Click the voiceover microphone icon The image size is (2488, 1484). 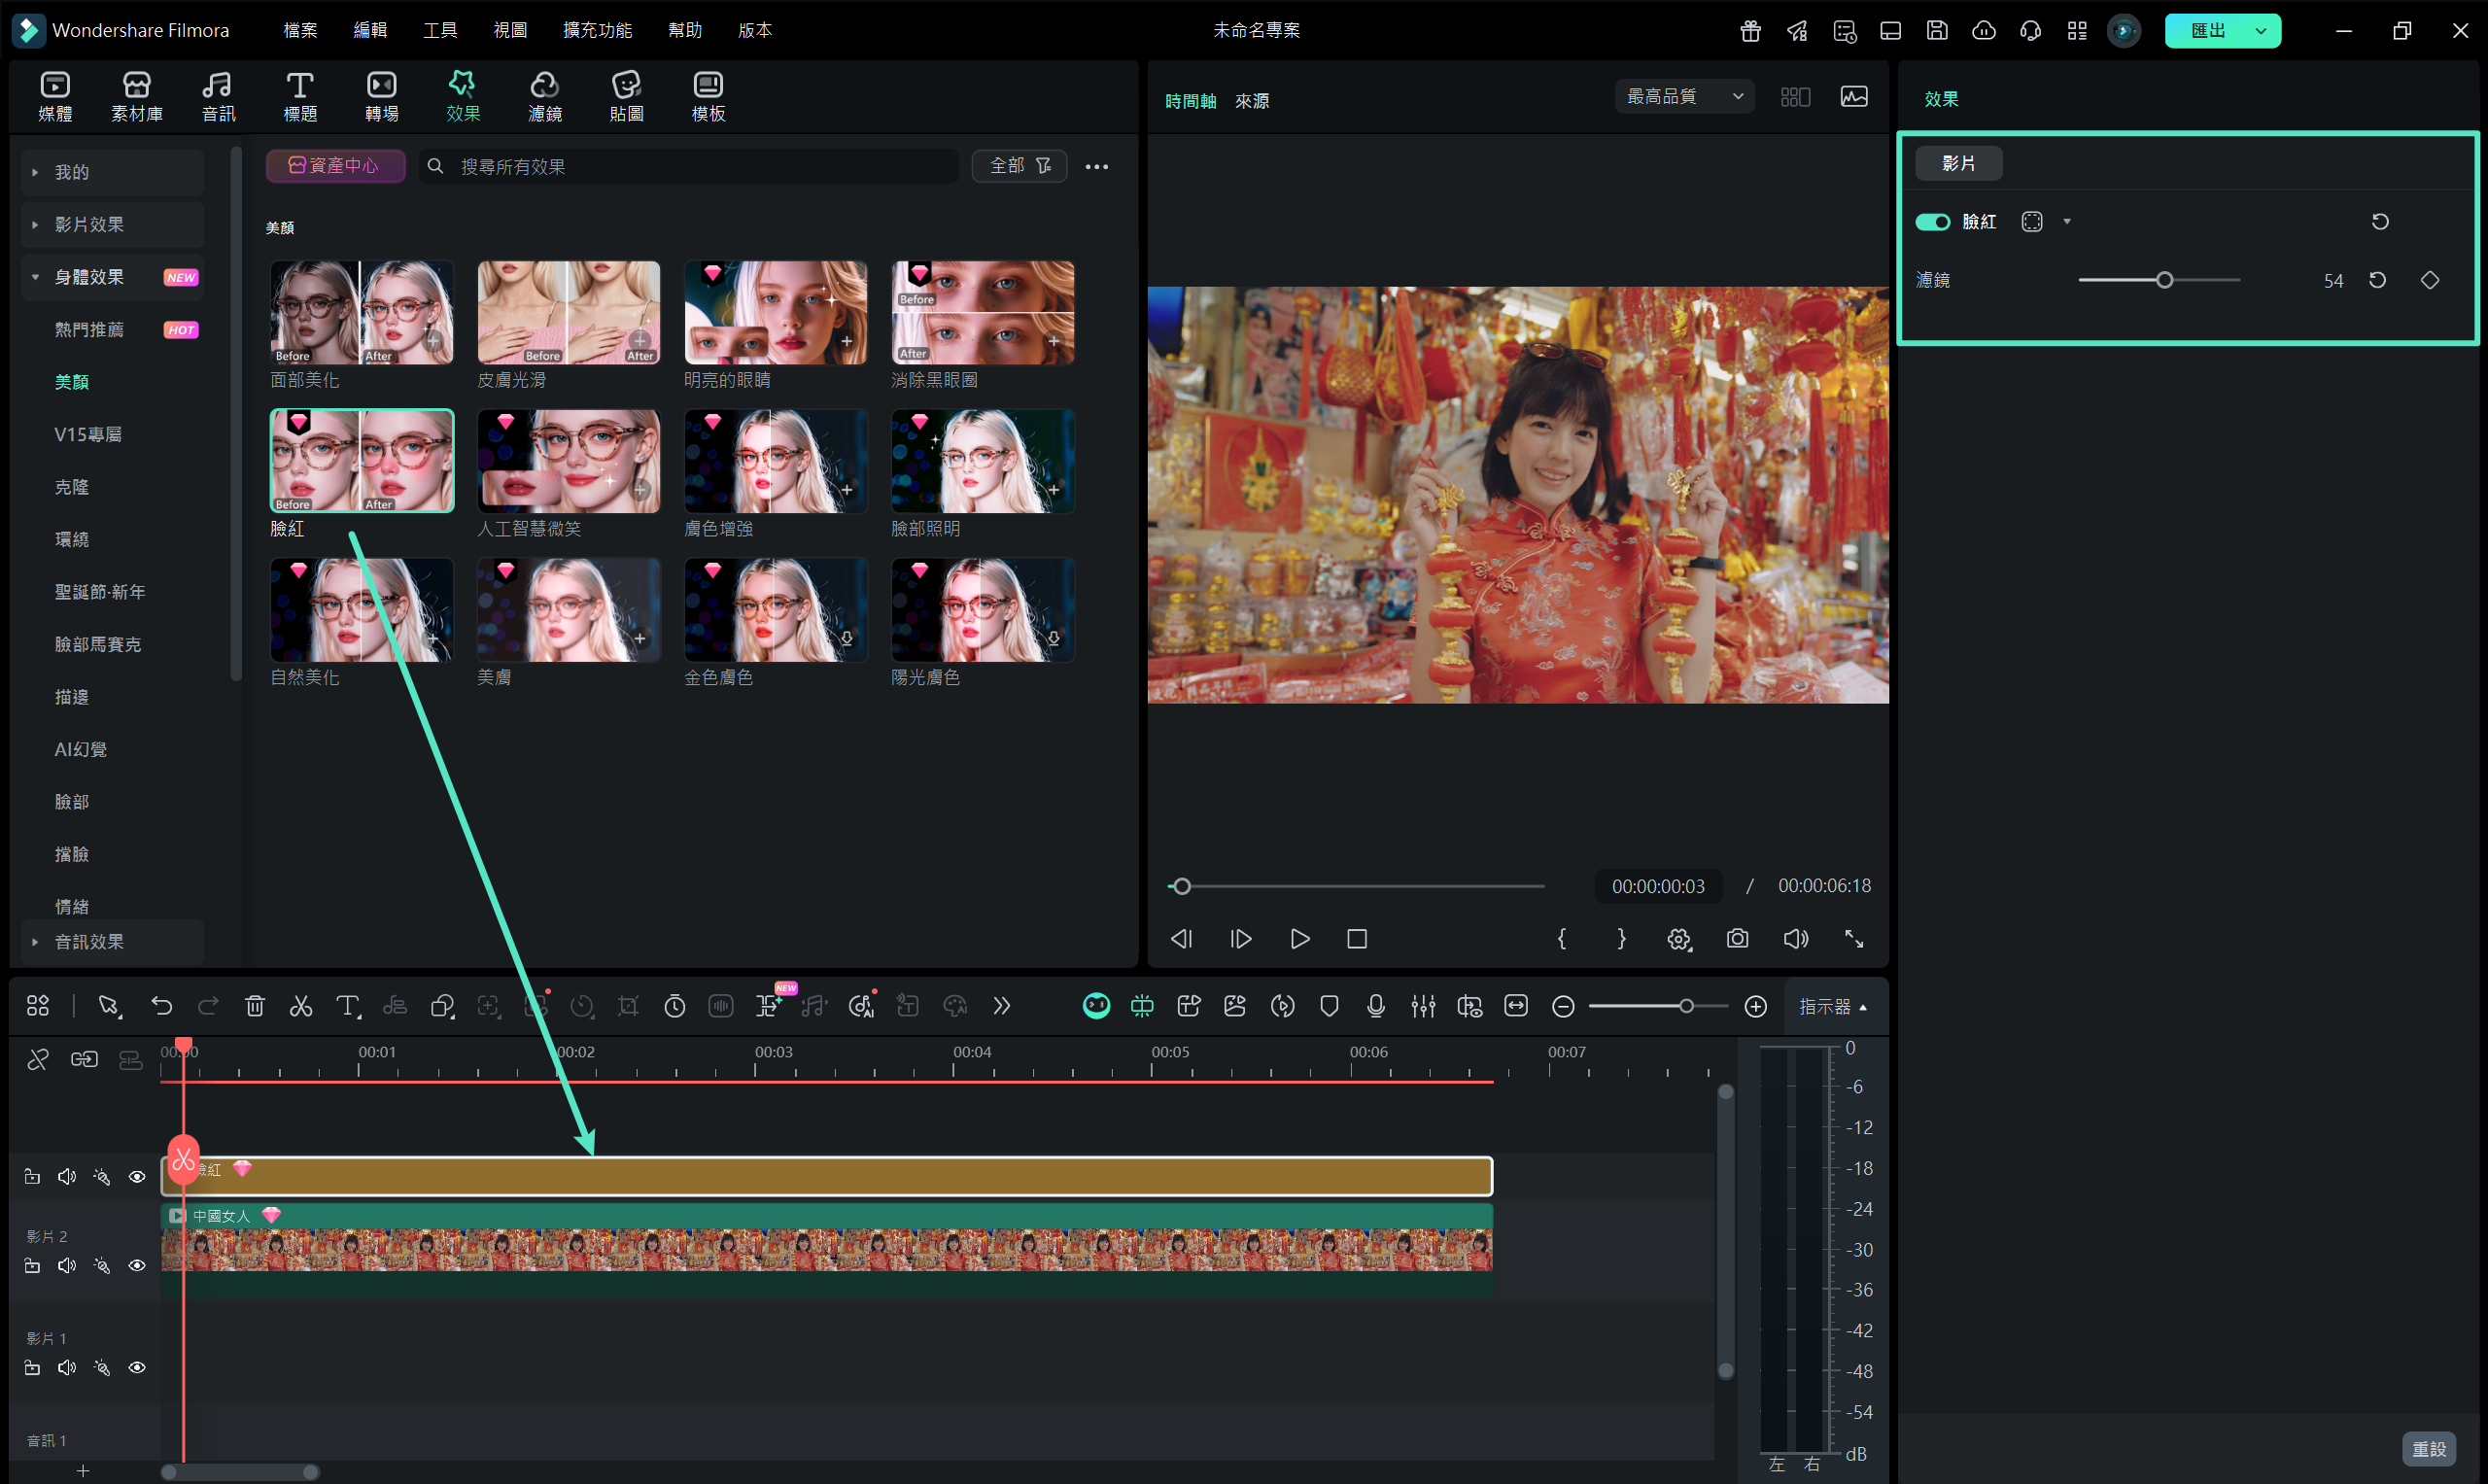pyautogui.click(x=1376, y=1006)
